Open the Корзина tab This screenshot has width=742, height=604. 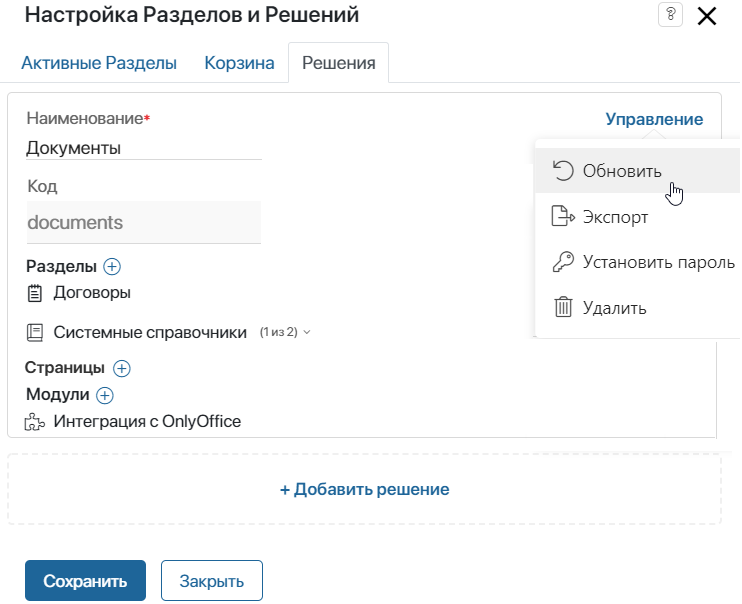[239, 63]
